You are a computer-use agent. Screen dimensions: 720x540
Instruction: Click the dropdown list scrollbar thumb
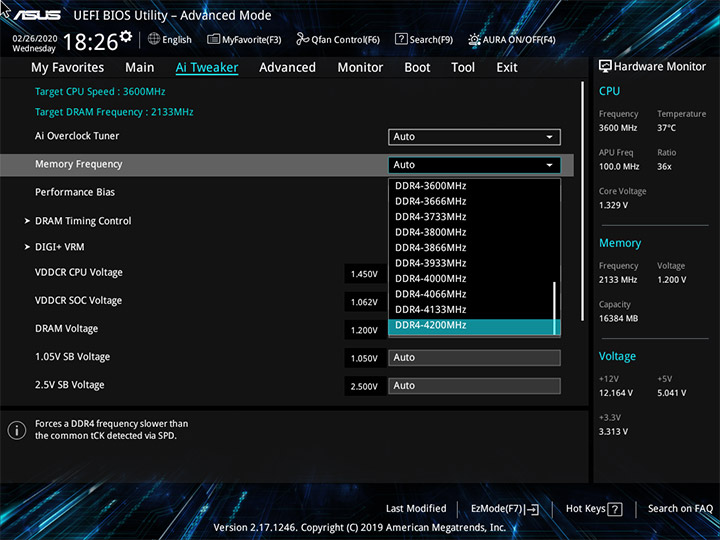[555, 308]
